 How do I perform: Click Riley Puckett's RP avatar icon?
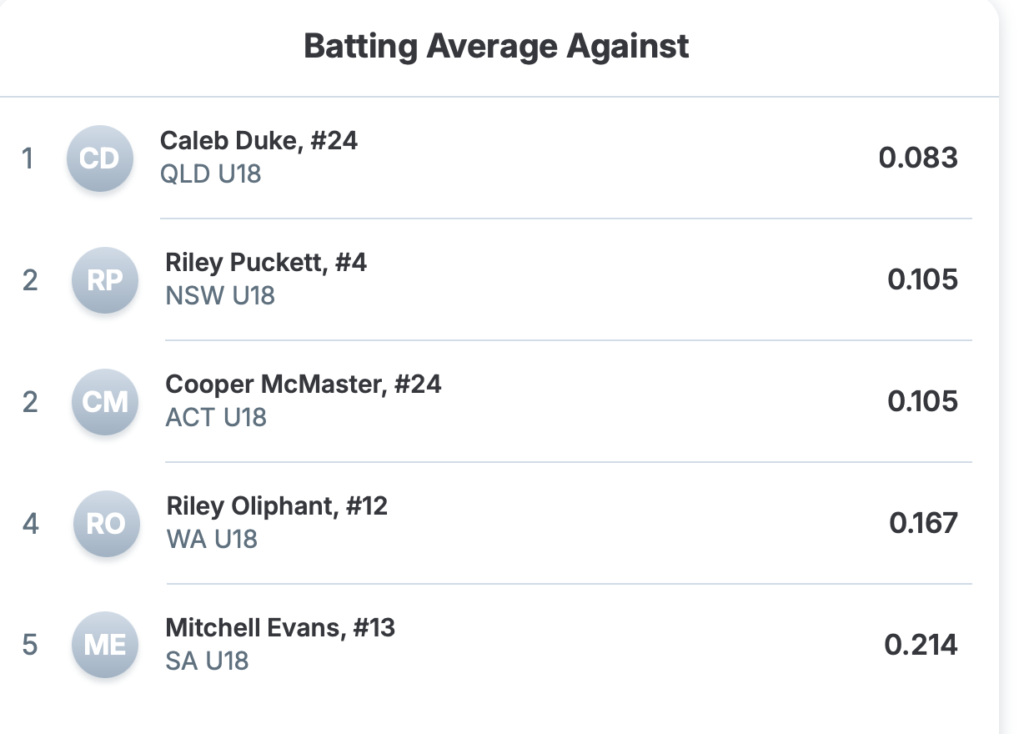point(104,280)
